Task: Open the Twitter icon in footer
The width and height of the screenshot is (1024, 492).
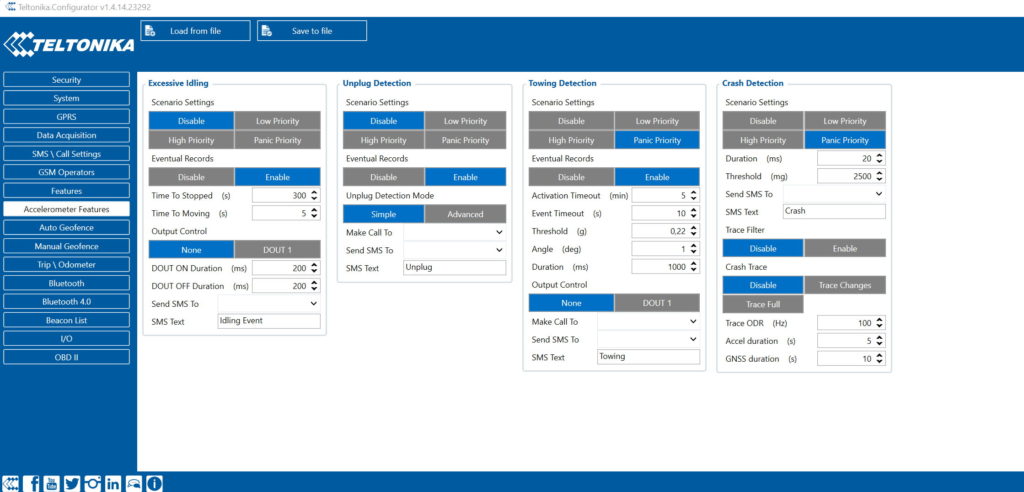Action: coord(72,484)
